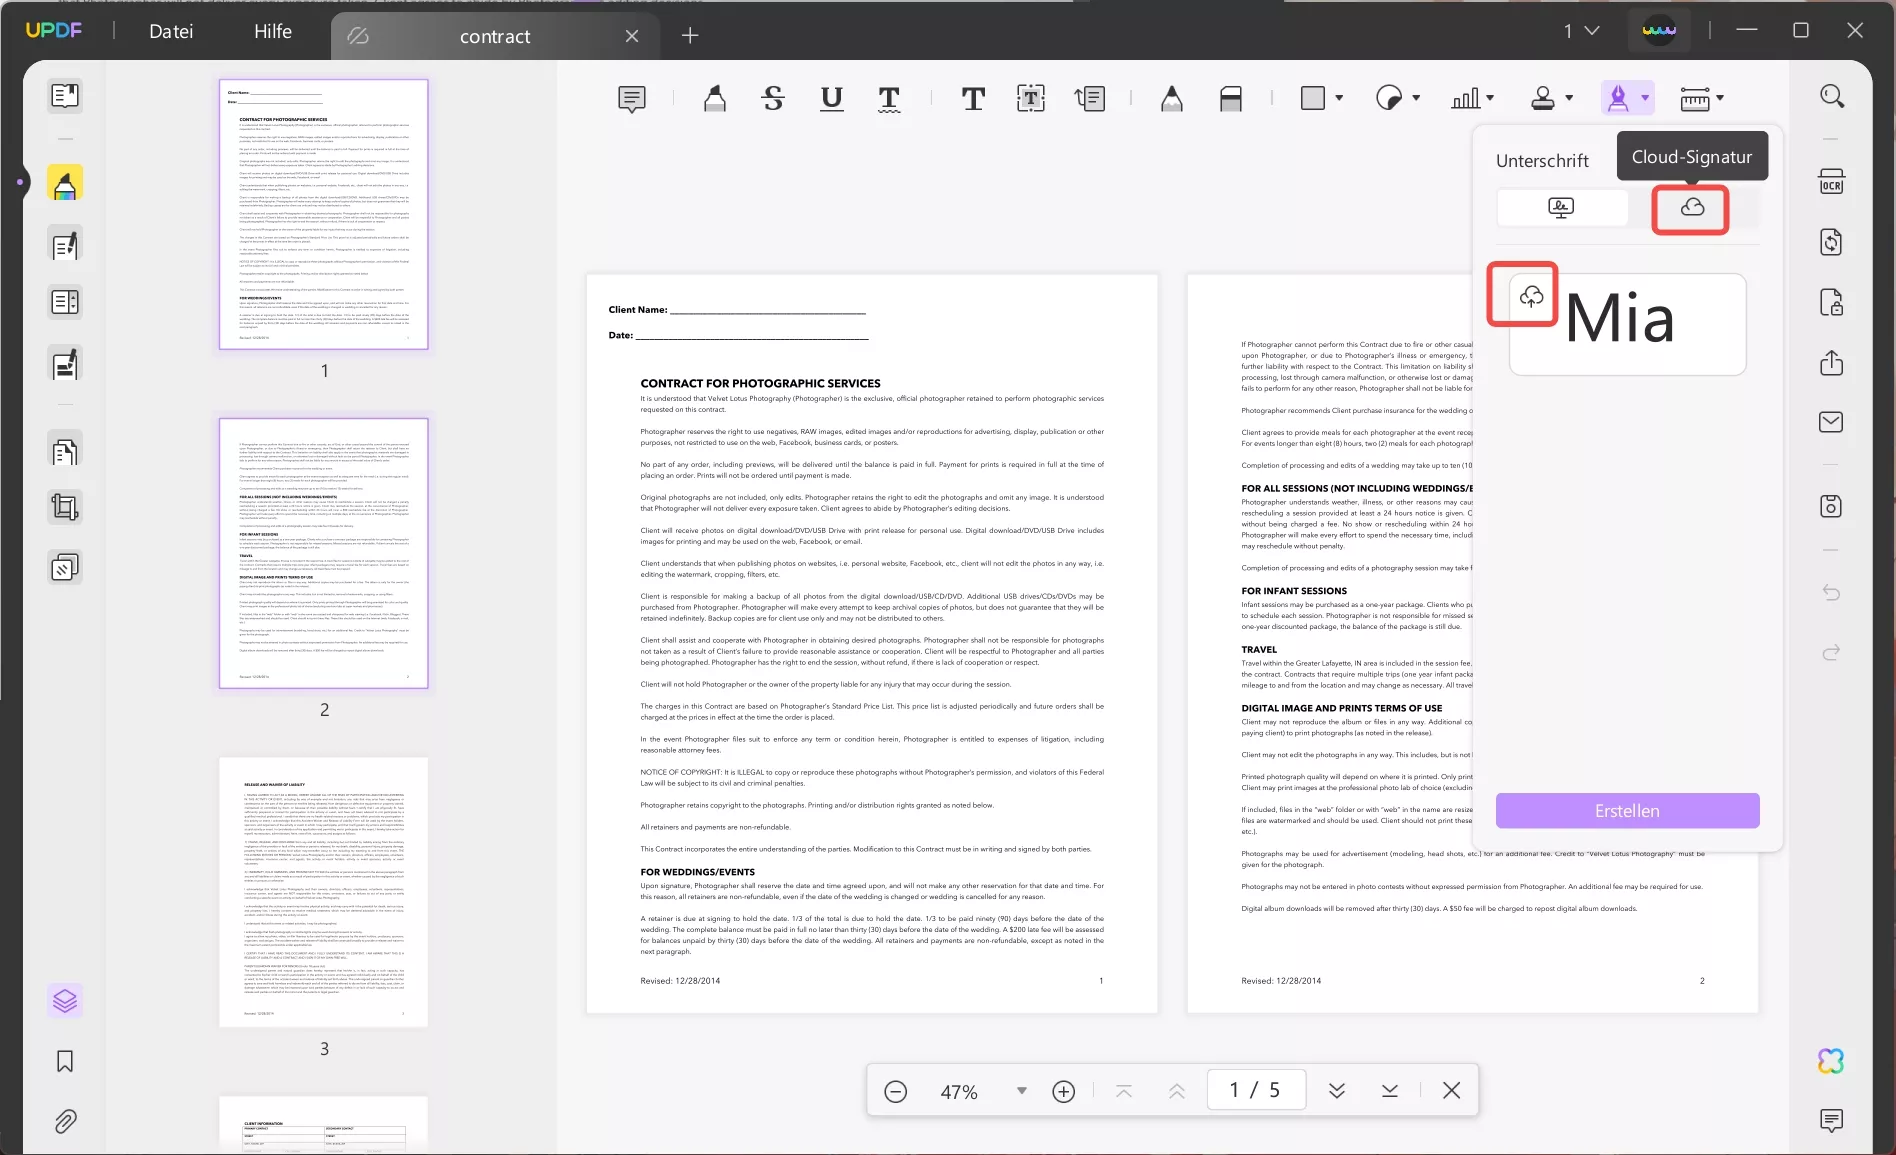
Task: Expand the signature tool dropdown arrow
Action: click(x=1645, y=98)
